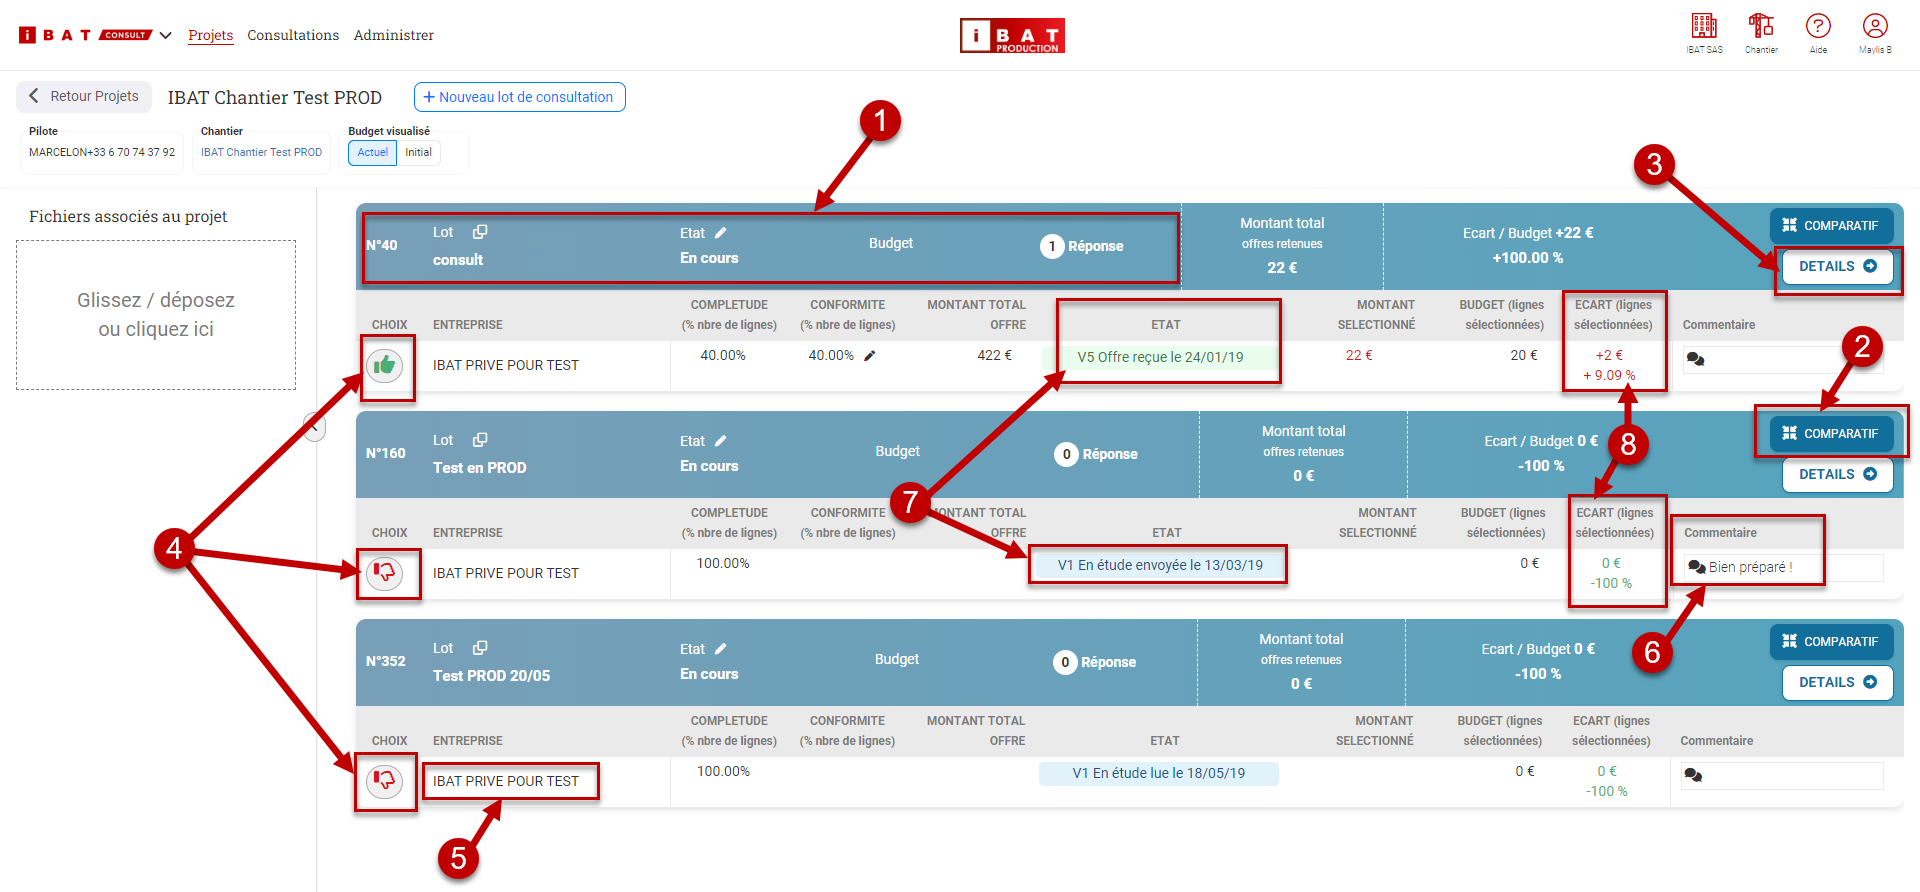Viewport: 1920px width, 892px height.
Task: Open the Consultations menu
Action: [x=293, y=35]
